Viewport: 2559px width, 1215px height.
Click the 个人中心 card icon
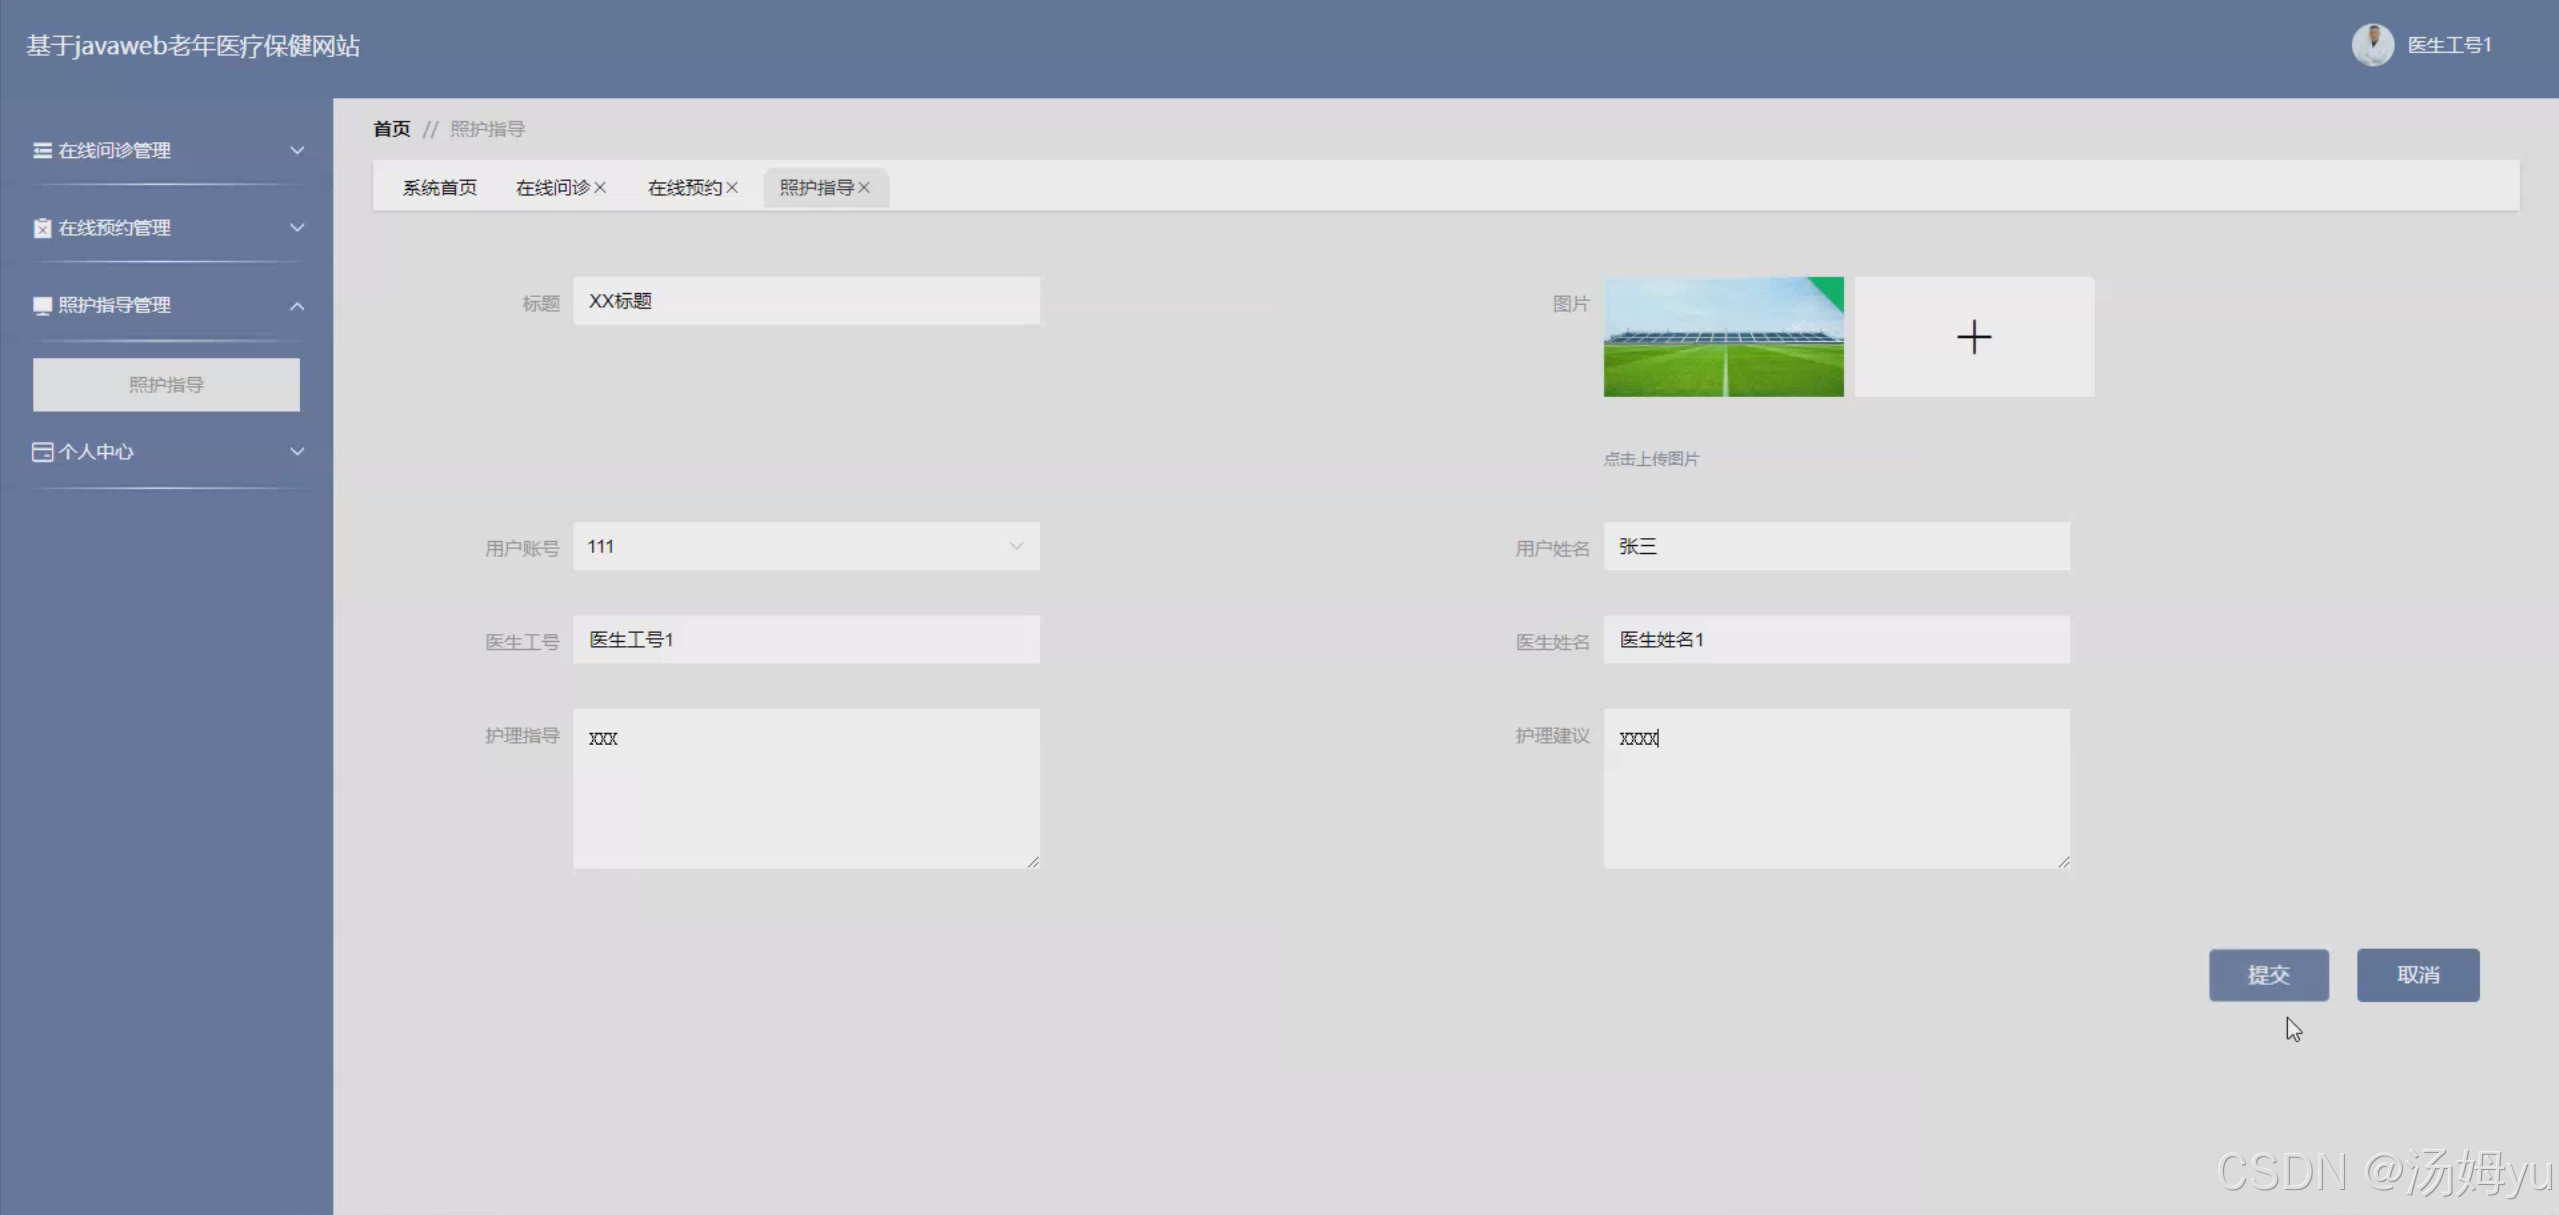tap(42, 452)
